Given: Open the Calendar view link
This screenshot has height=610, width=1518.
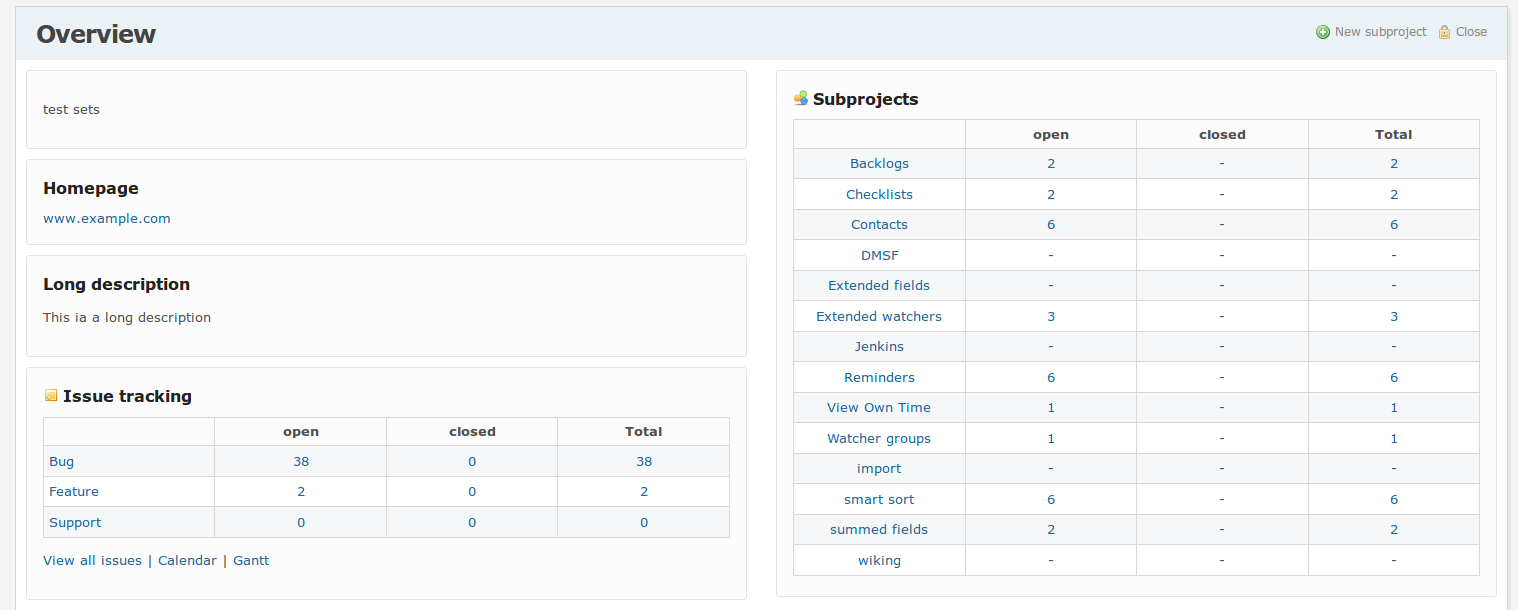Looking at the screenshot, I should coord(187,560).
